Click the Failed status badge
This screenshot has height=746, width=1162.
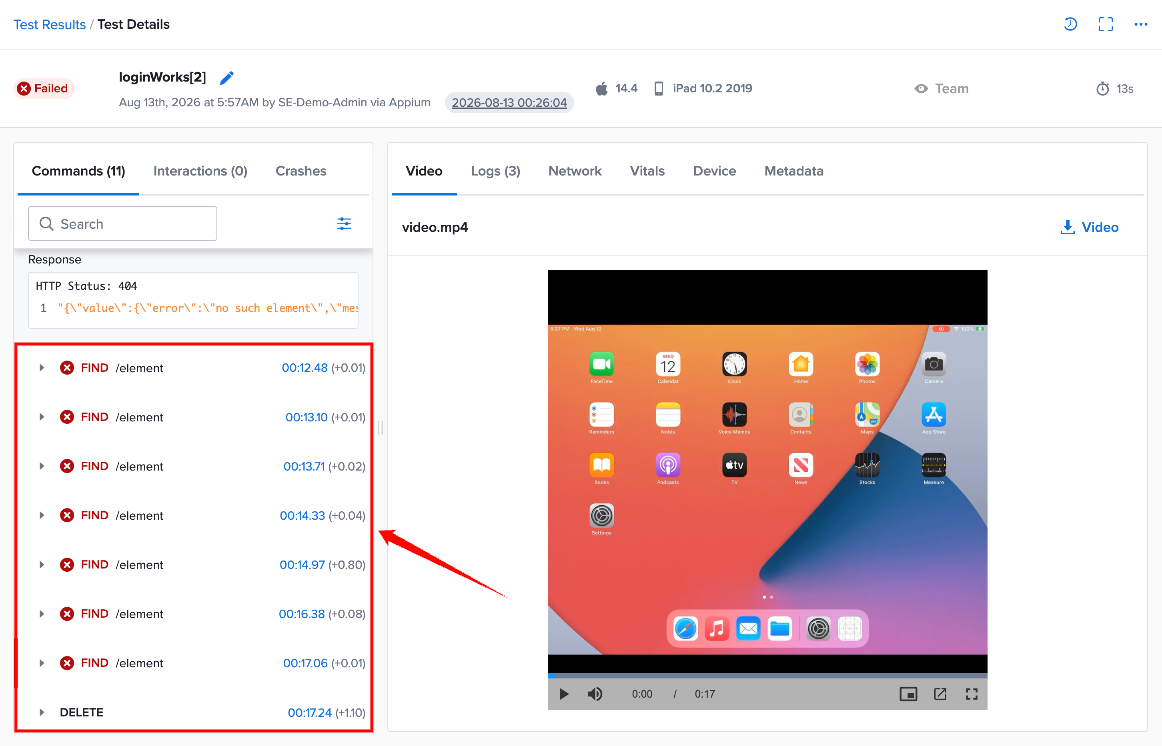[43, 88]
